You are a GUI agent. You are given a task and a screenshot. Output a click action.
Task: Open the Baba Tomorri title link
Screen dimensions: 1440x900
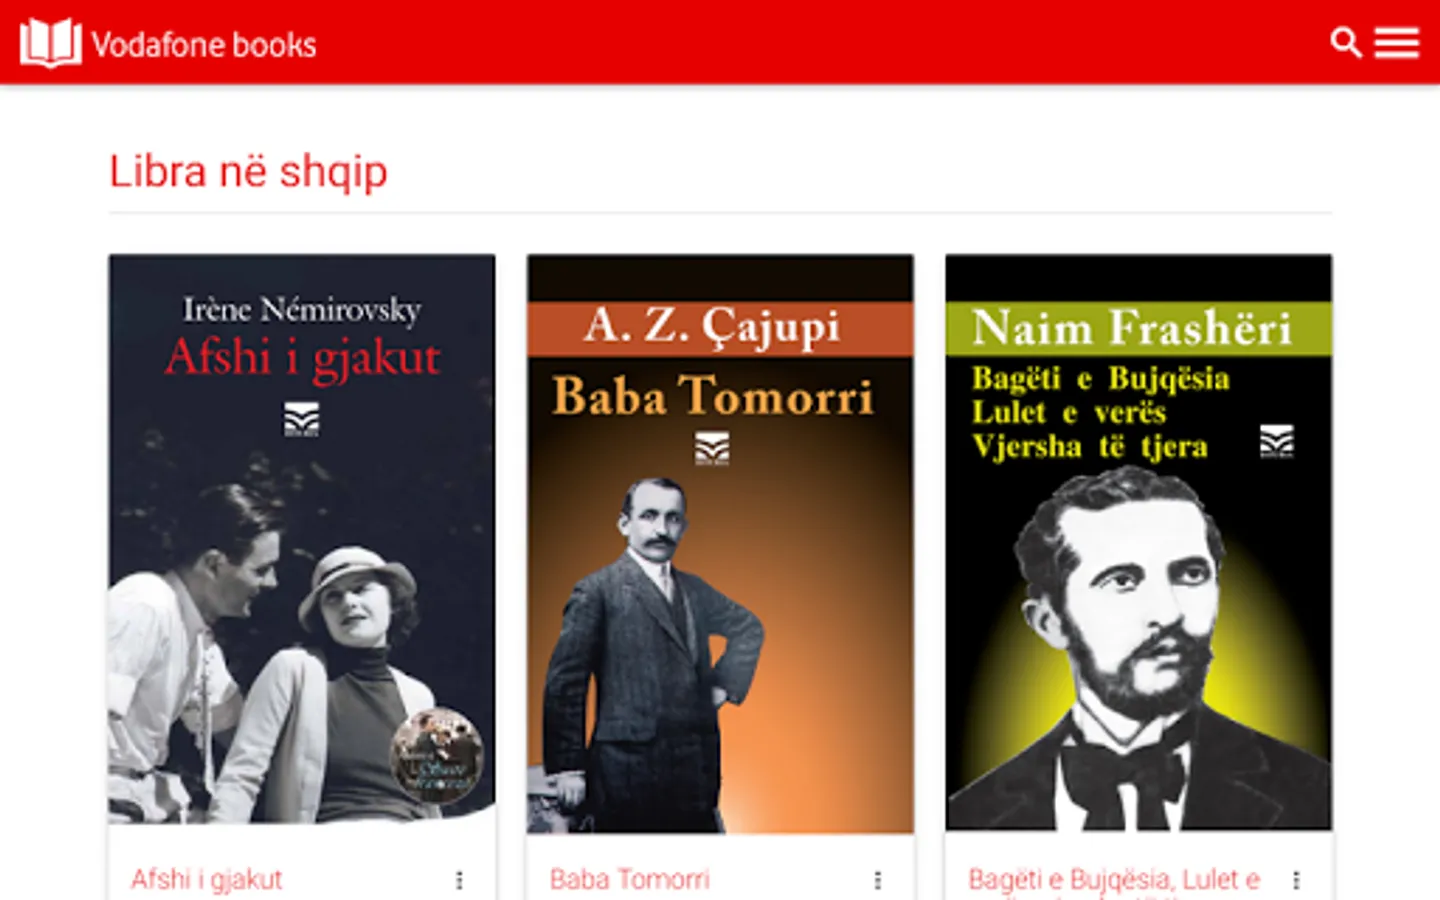tap(629, 880)
